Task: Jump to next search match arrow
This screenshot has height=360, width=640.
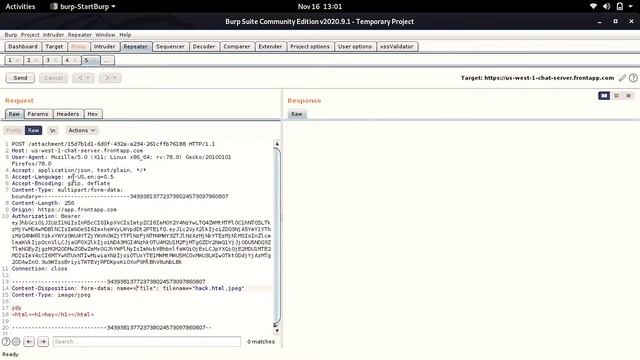Action: (x=43, y=342)
